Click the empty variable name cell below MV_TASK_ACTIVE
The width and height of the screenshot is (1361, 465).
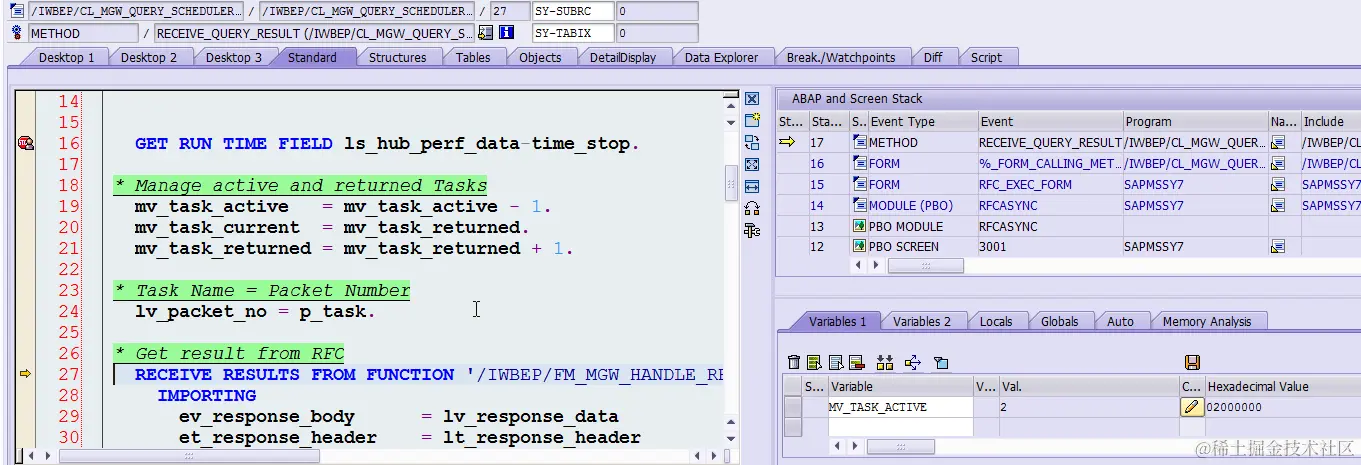(x=899, y=426)
